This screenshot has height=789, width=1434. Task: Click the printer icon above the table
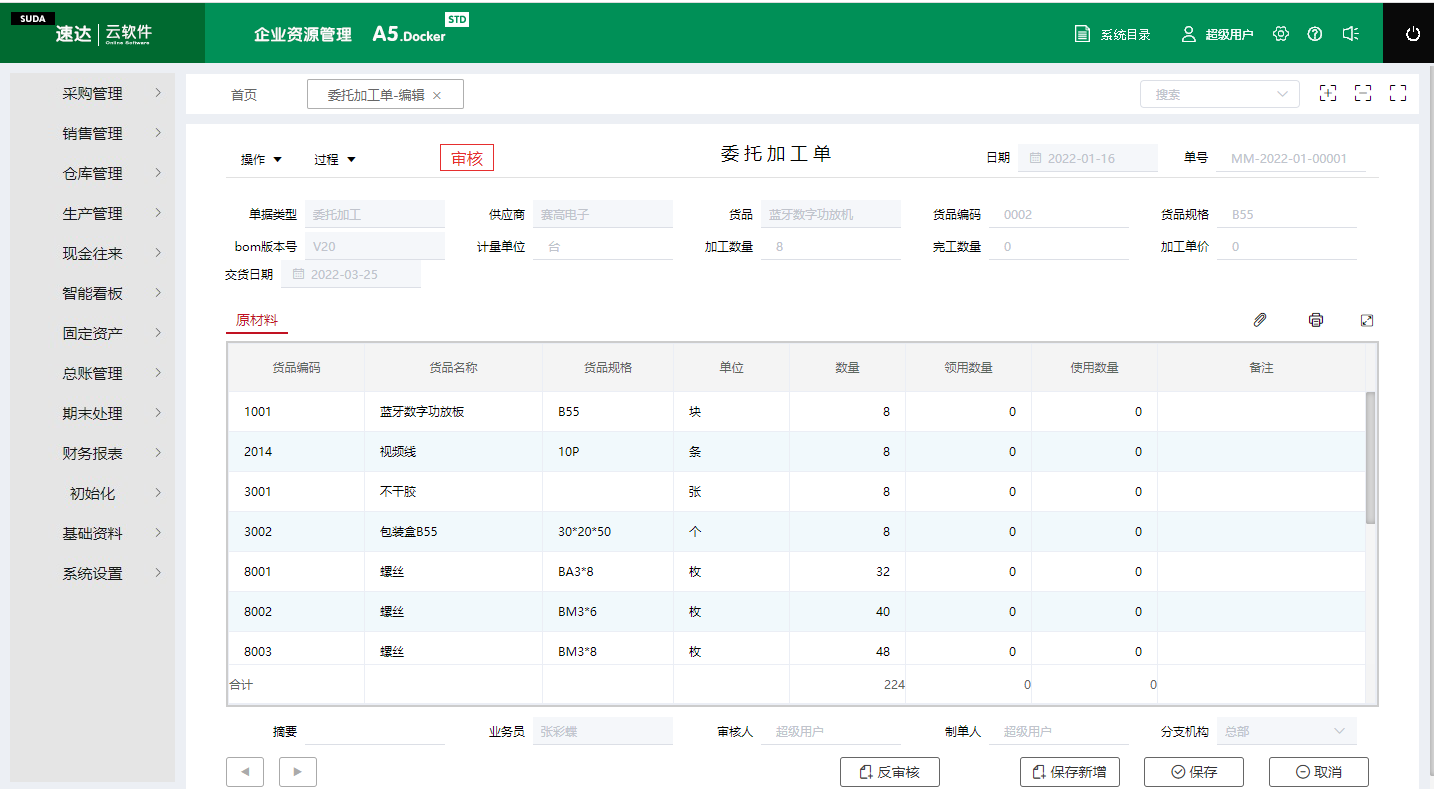[x=1316, y=320]
